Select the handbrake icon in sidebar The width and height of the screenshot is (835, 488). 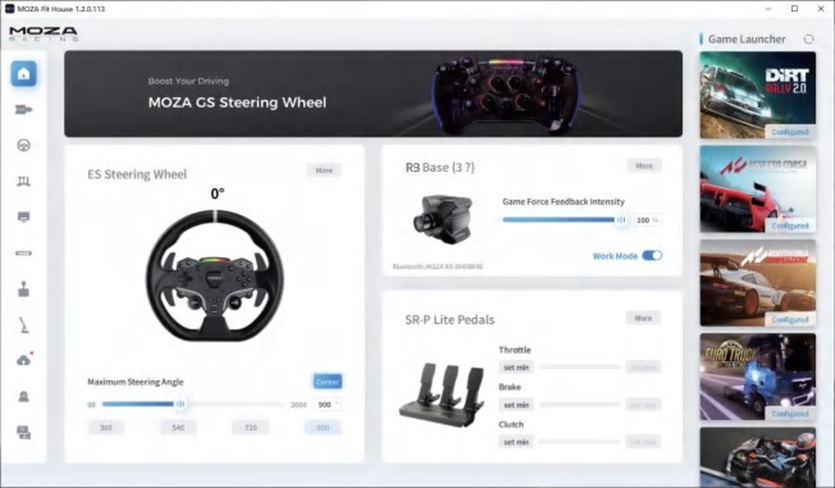pos(24,324)
